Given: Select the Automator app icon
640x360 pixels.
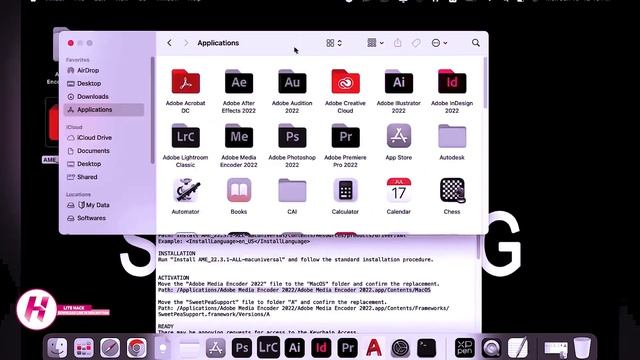Looking at the screenshot, I should (185, 190).
